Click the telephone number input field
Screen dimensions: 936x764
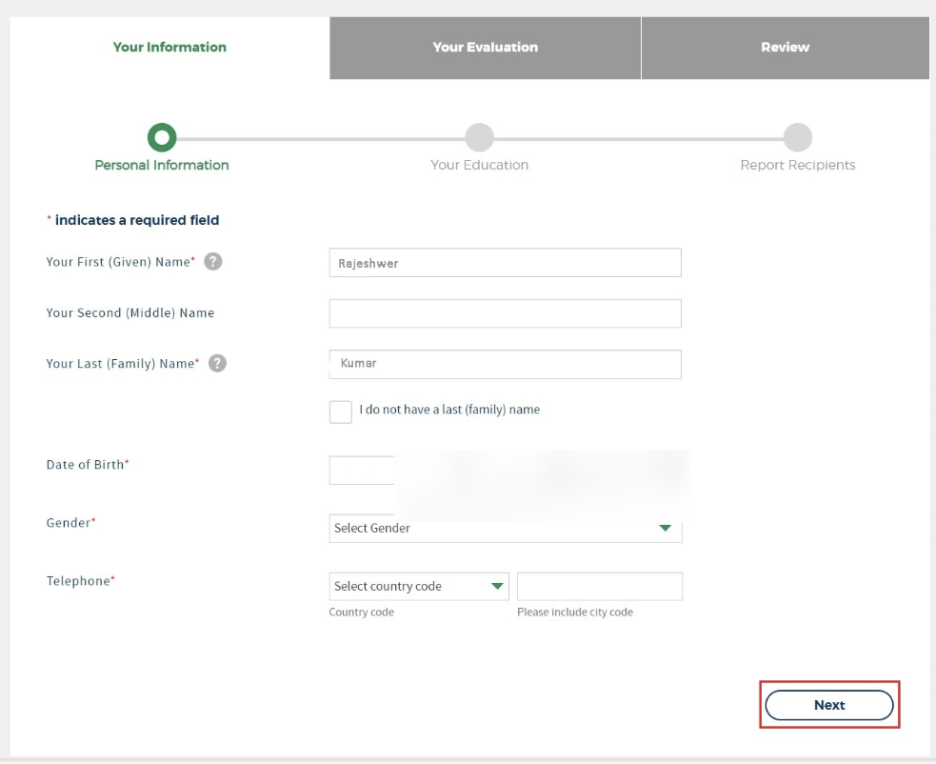click(600, 586)
